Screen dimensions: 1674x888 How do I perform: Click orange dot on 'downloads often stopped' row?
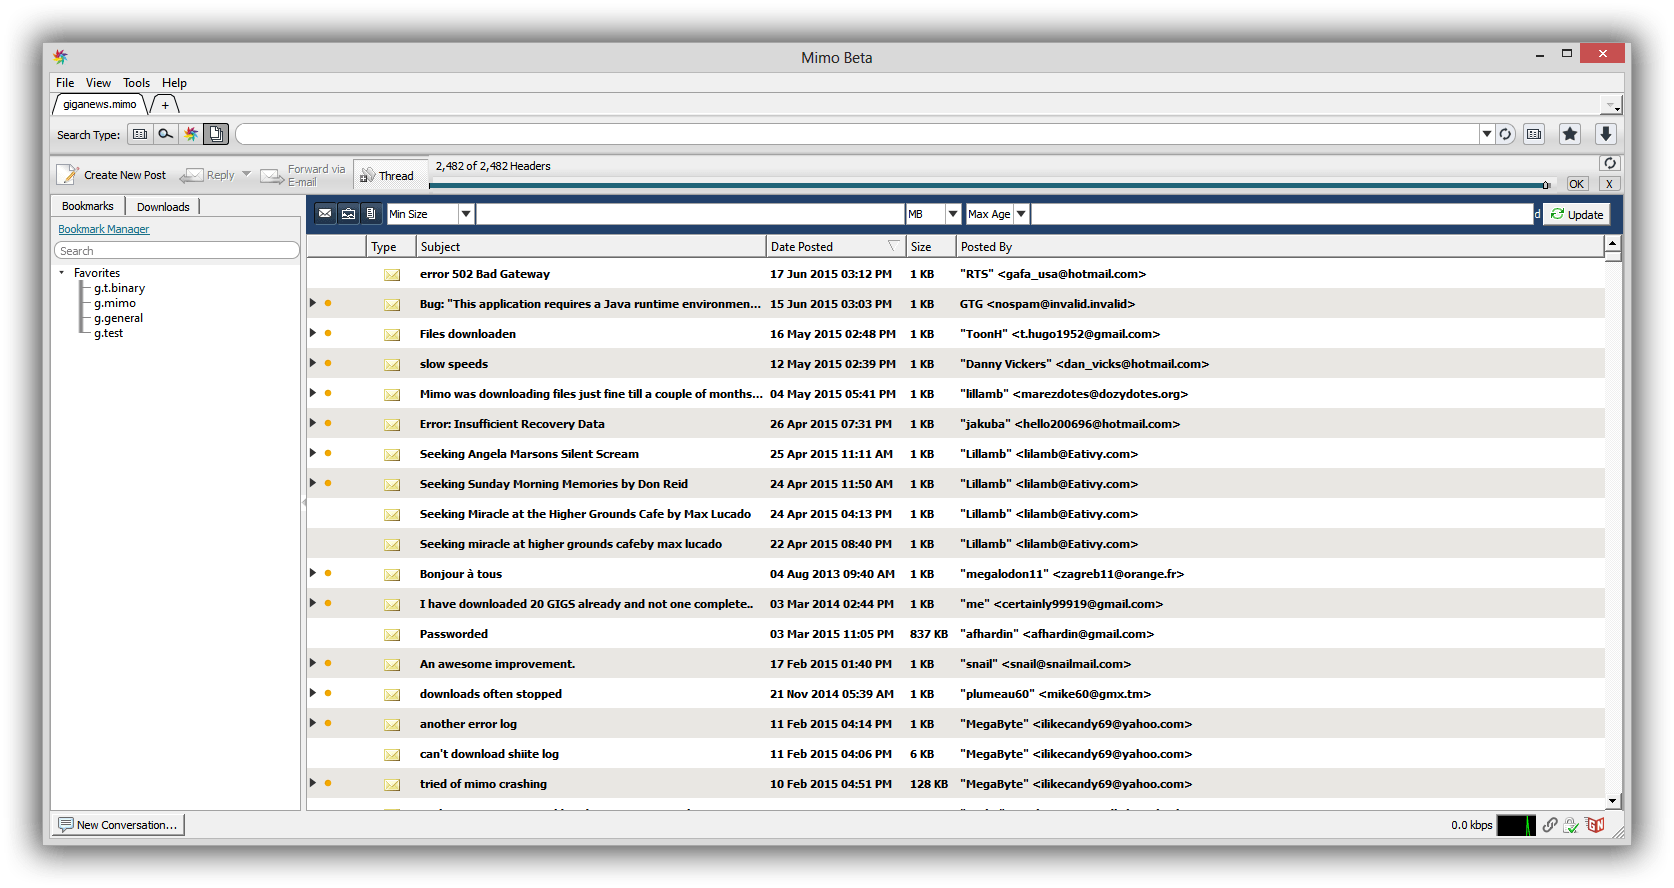(x=328, y=693)
